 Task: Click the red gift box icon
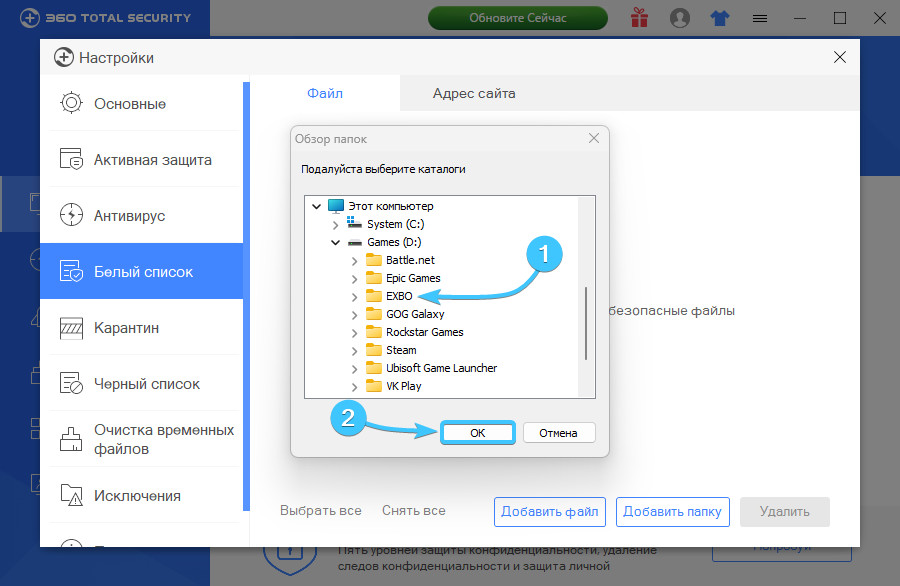click(639, 18)
